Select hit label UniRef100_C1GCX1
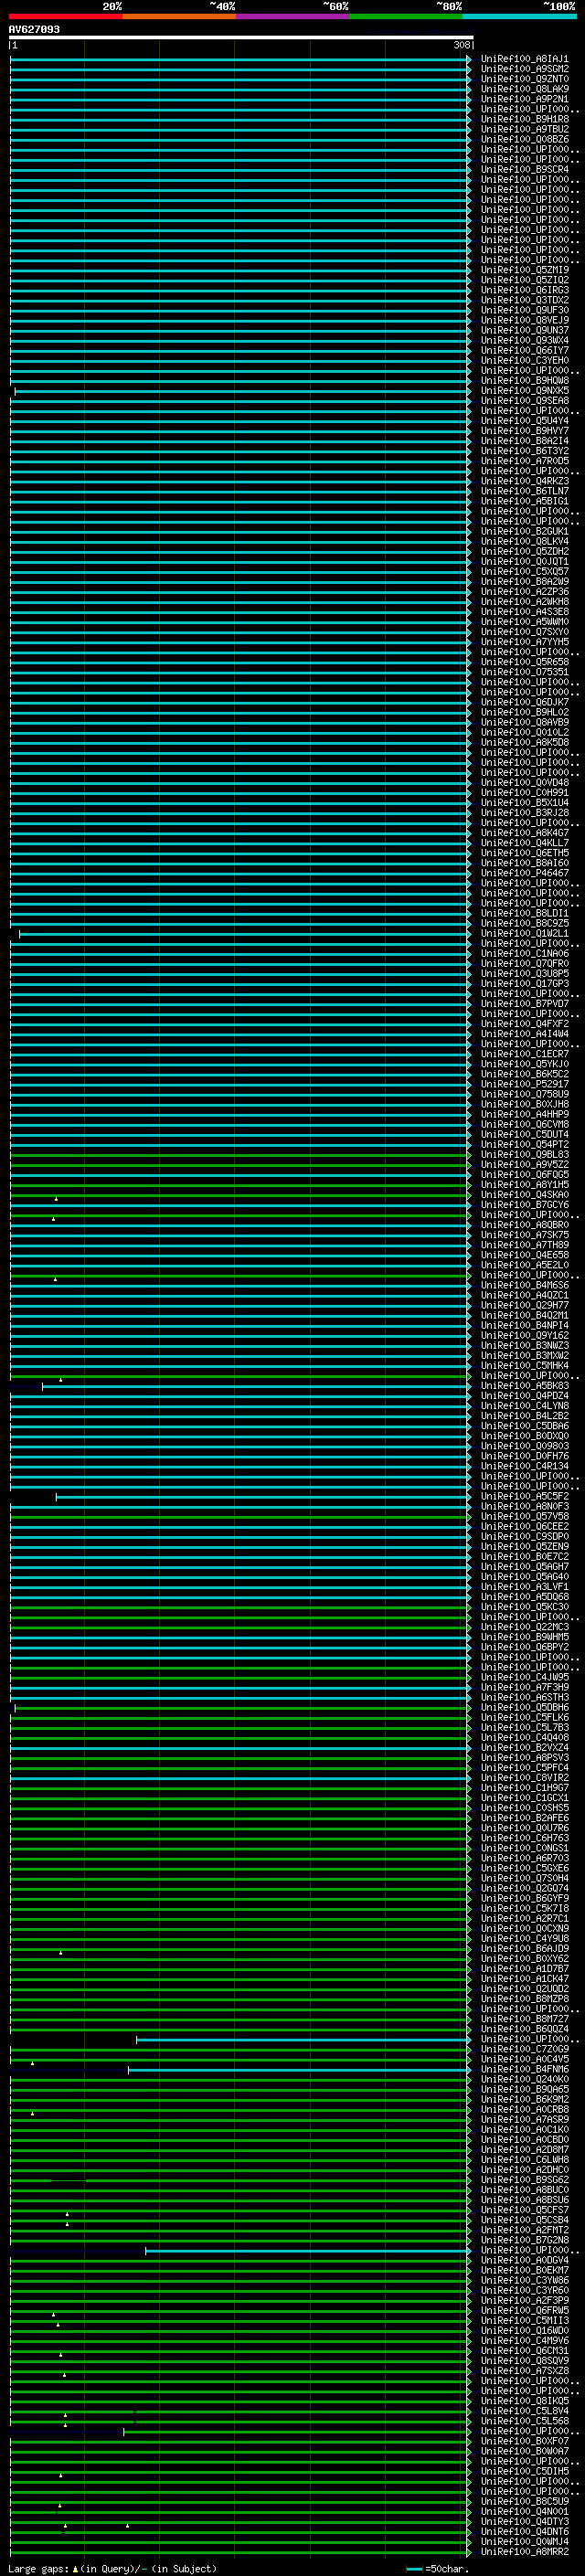585x2576 pixels. click(x=525, y=1798)
